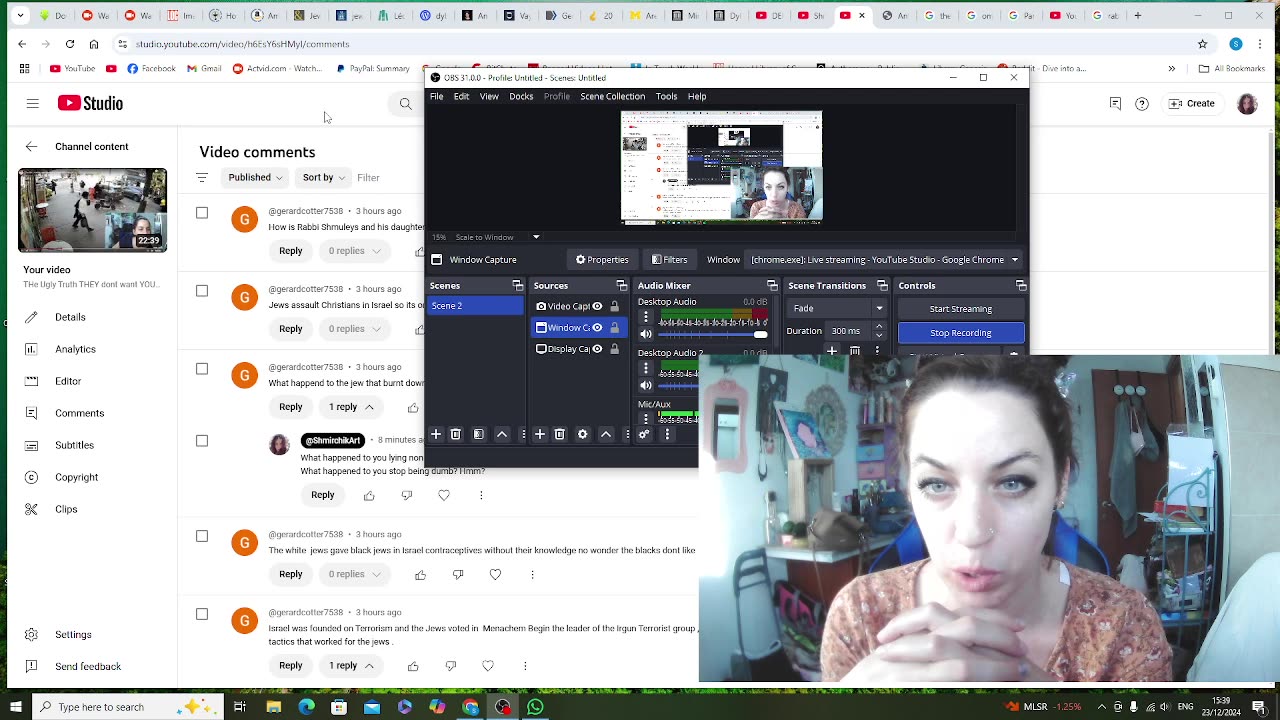This screenshot has height=720, width=1280.
Task: Select checkbox for white jews comment
Action: tap(202, 537)
